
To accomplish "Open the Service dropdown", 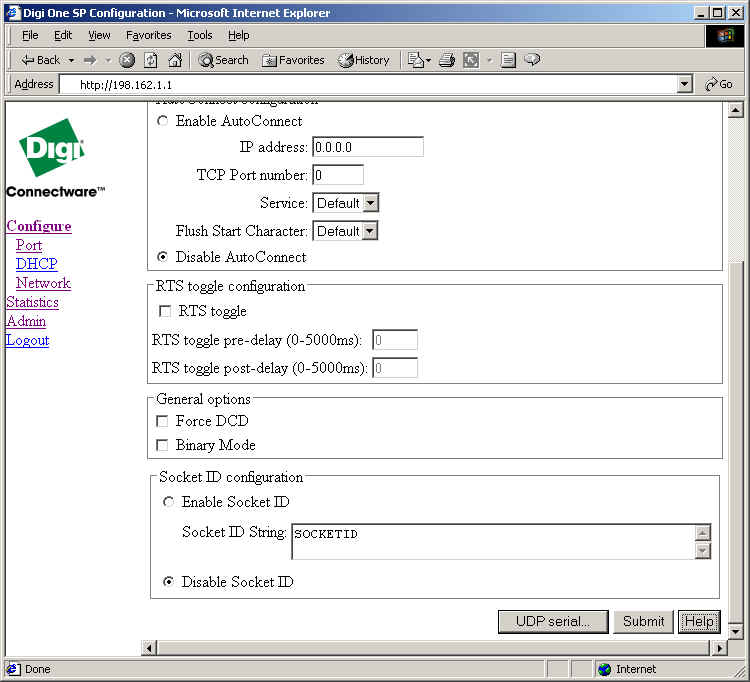I will [x=345, y=203].
